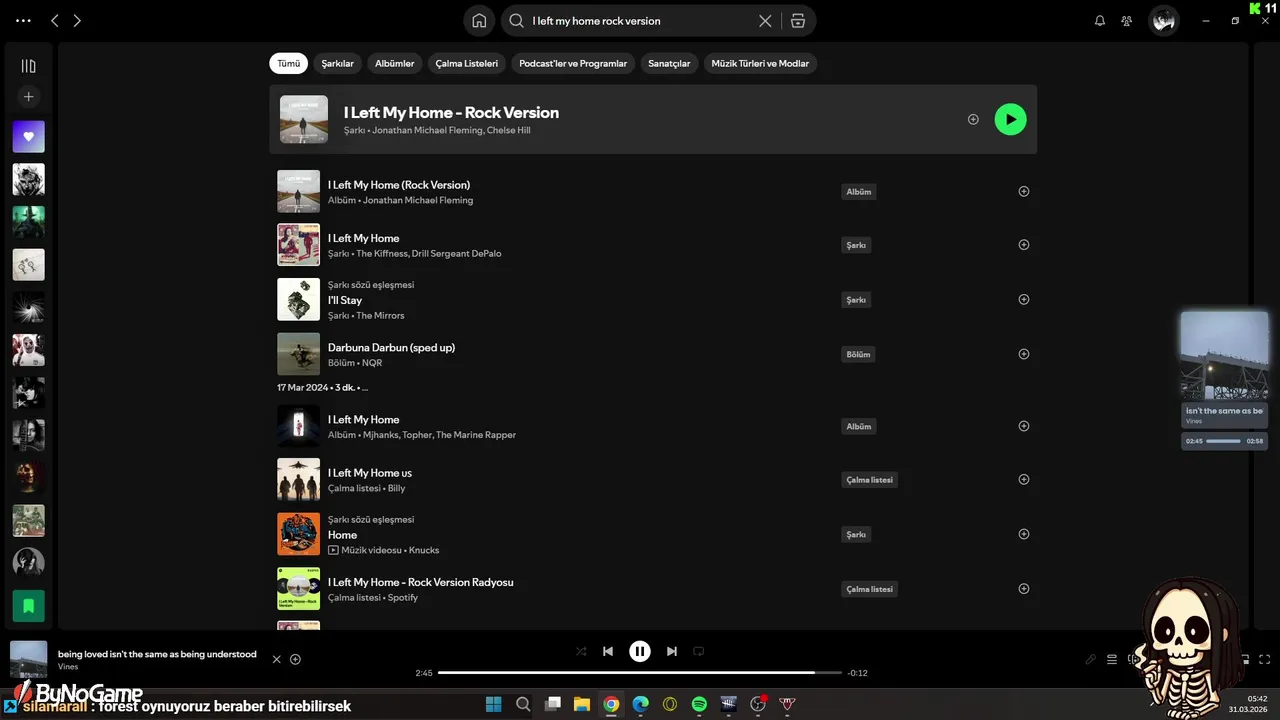Screen dimensions: 1280x720
Task: Add I Left My Home us playlist
Action: coord(1023,479)
